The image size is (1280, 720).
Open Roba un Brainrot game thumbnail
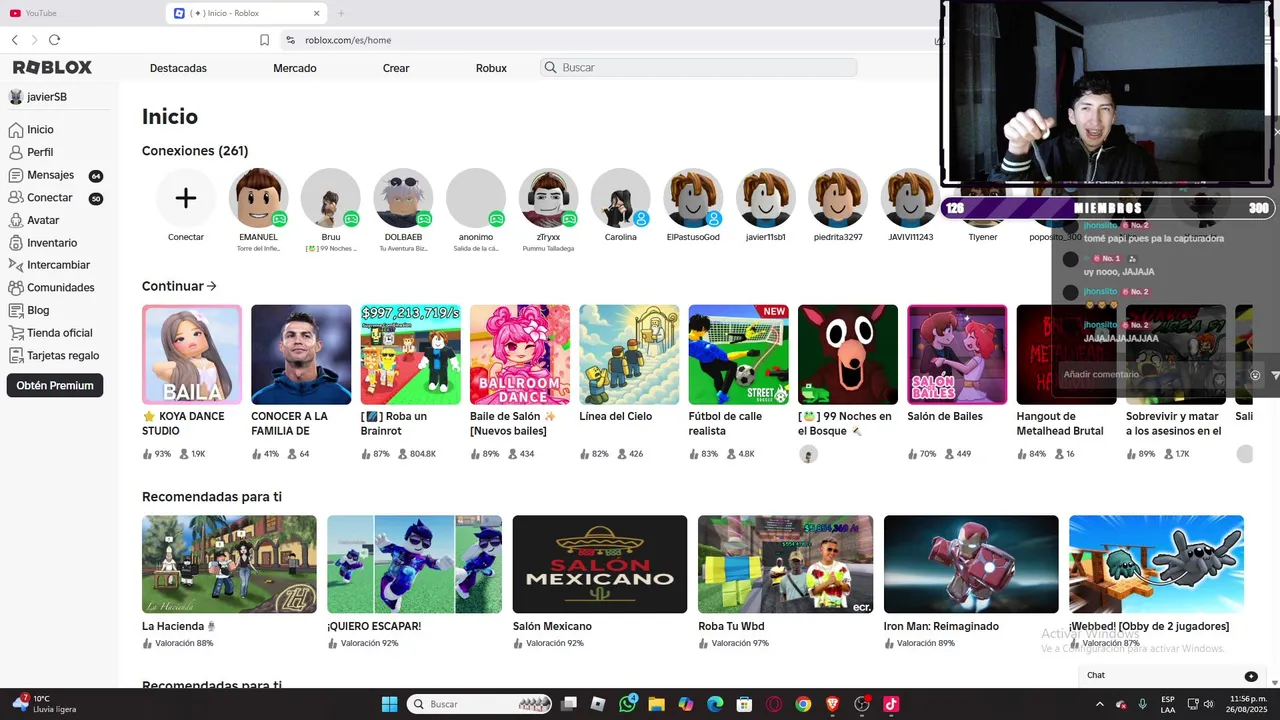(410, 354)
